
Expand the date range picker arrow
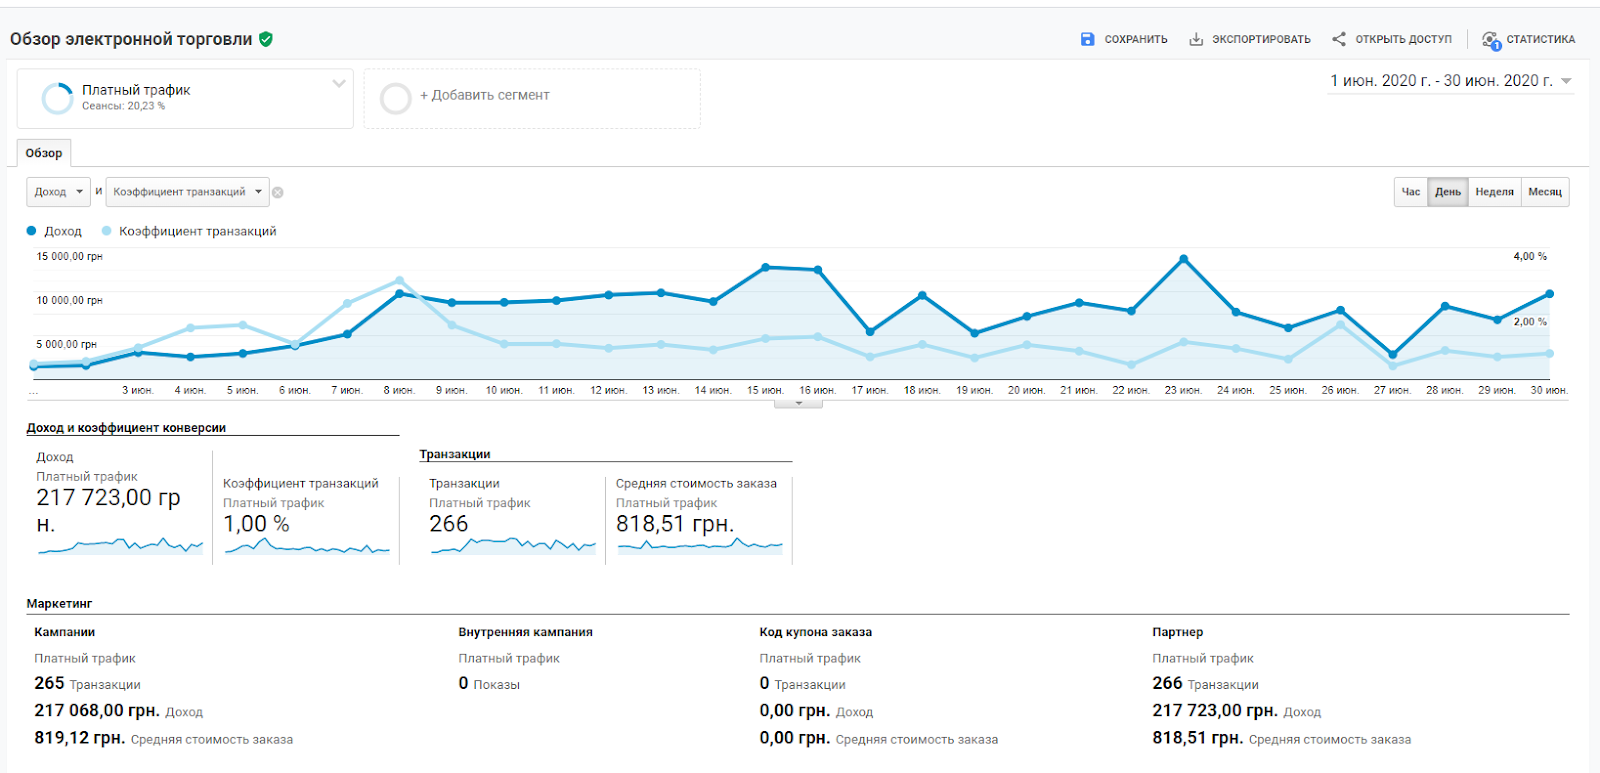pyautogui.click(x=1566, y=81)
